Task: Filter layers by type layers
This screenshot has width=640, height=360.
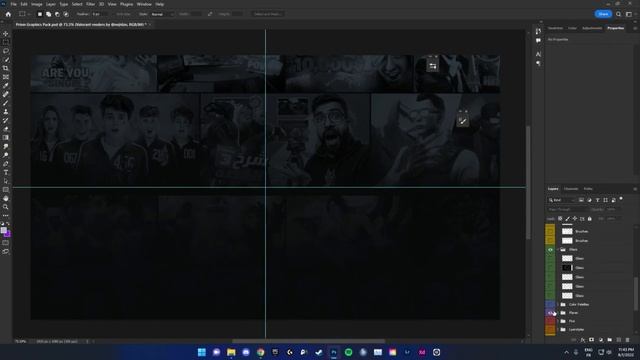Action: pos(598,200)
